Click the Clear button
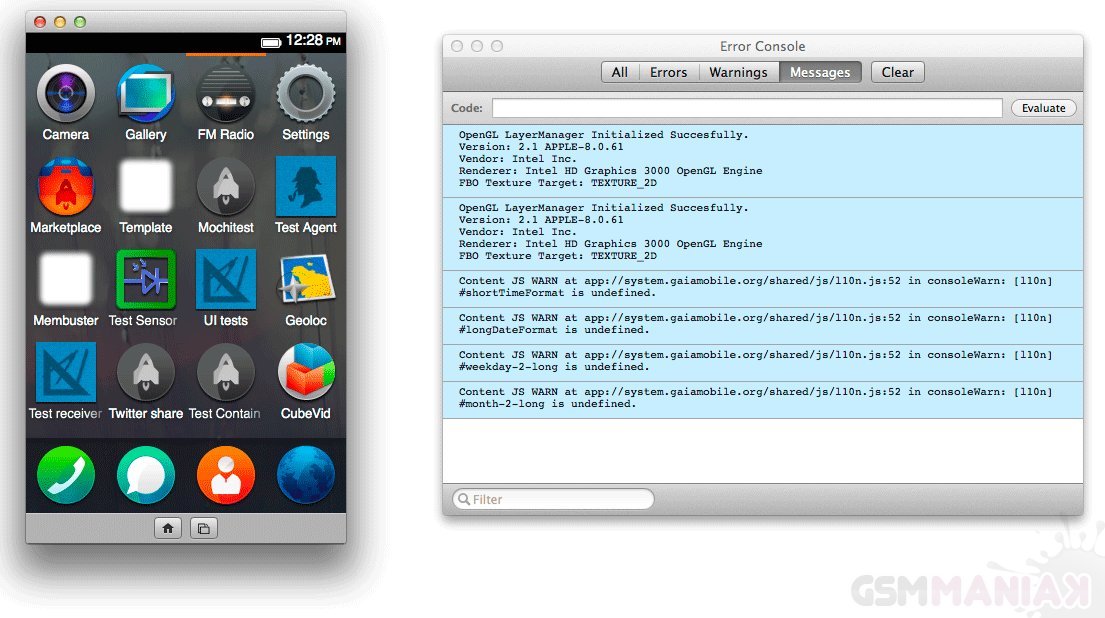1105x618 pixels. [x=897, y=72]
